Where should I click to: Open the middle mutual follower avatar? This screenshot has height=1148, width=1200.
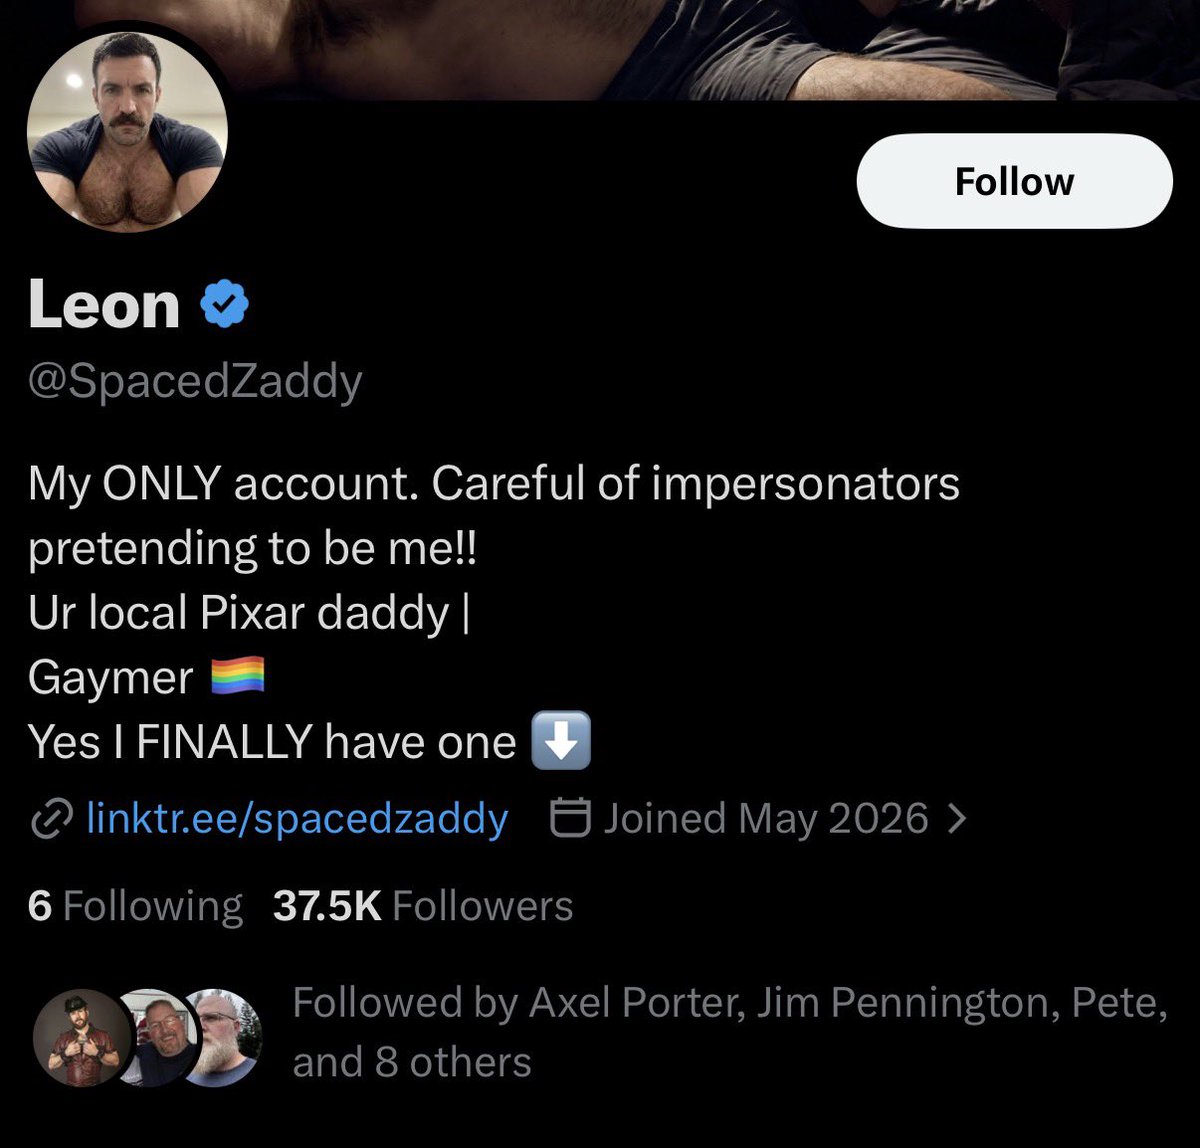tap(160, 1038)
